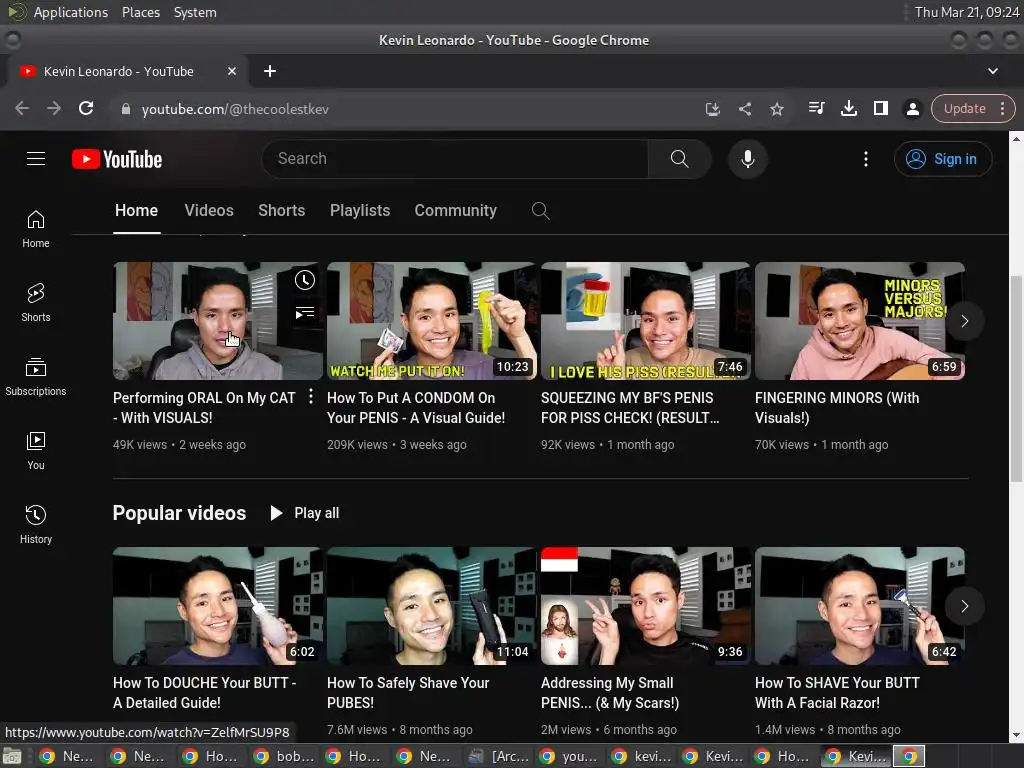Install app icon in address bar
Screen dimensions: 1024x768
712,109
